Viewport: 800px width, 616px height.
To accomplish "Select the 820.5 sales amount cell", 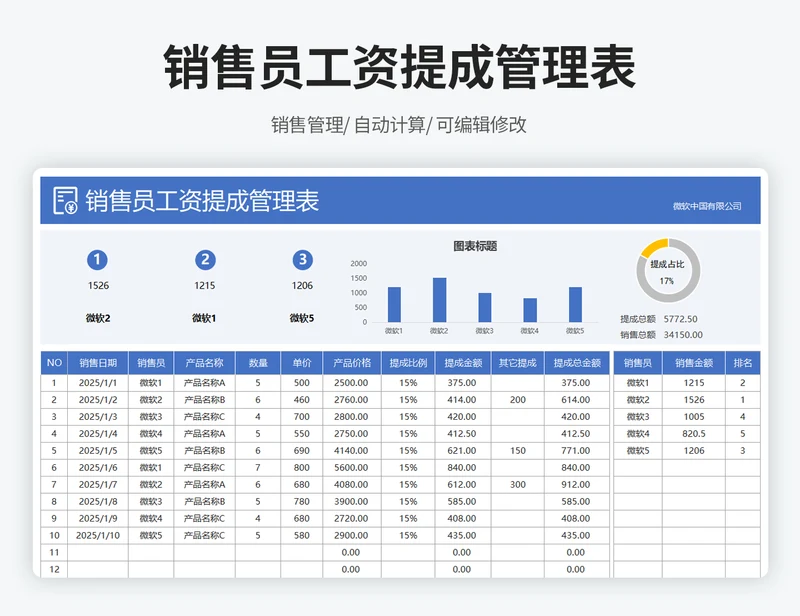I will point(694,434).
